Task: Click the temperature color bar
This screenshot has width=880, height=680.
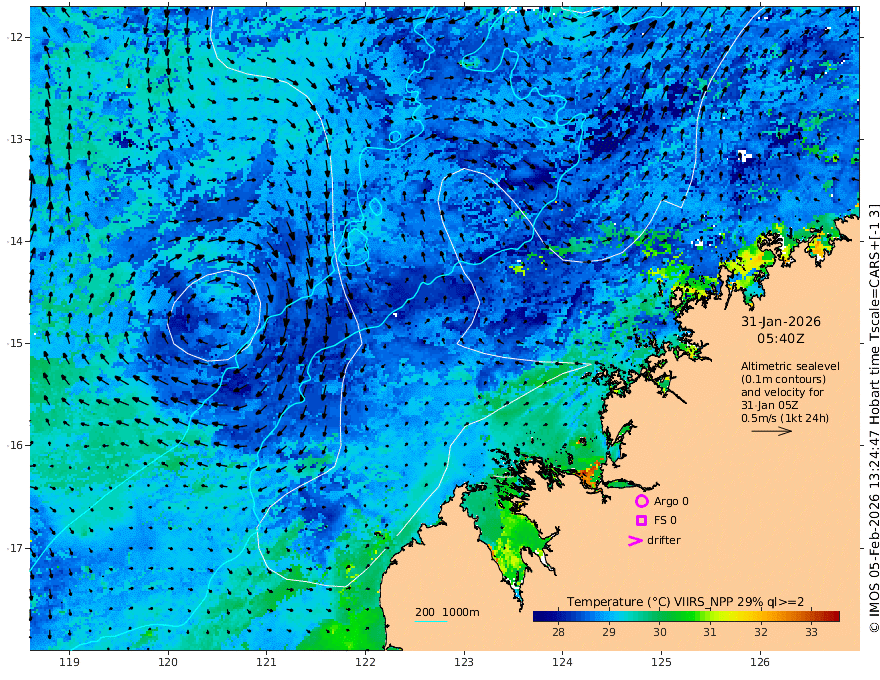Action: [x=686, y=616]
